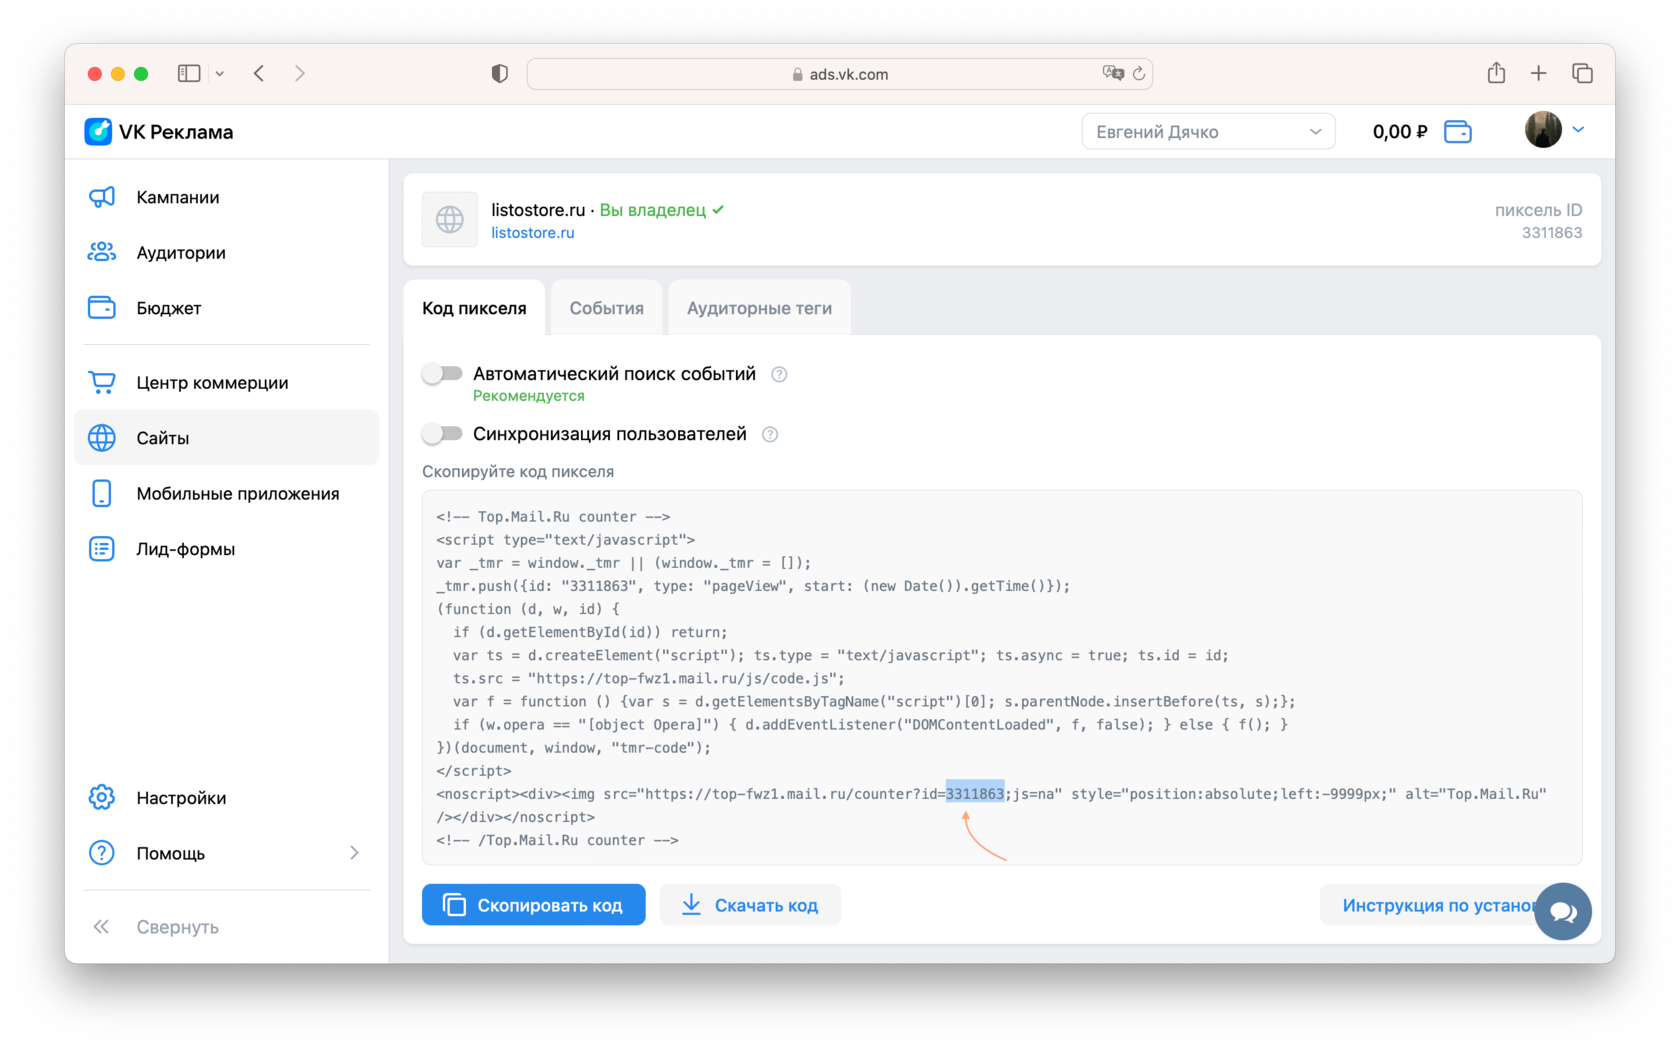Click the 0,00 ₽ balance amount
Image resolution: width=1680 pixels, height=1049 pixels.
point(1400,132)
